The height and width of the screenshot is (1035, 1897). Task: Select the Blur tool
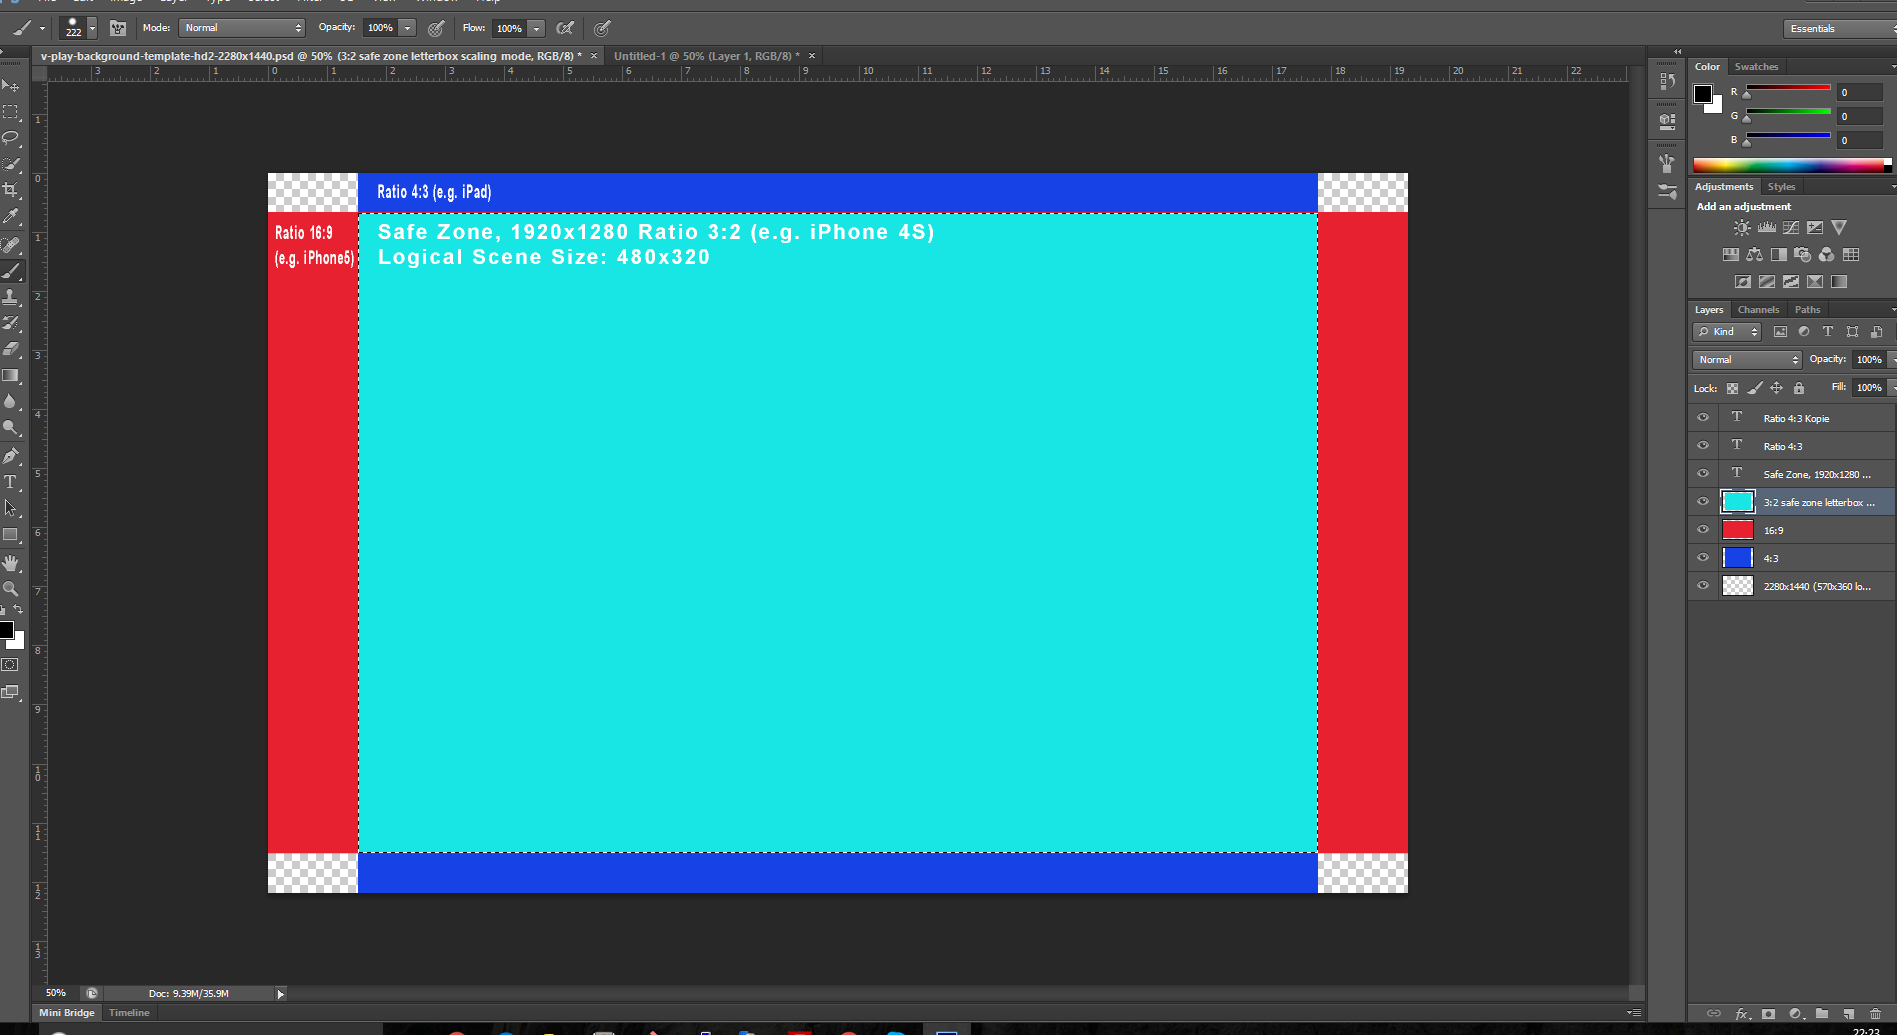point(11,401)
